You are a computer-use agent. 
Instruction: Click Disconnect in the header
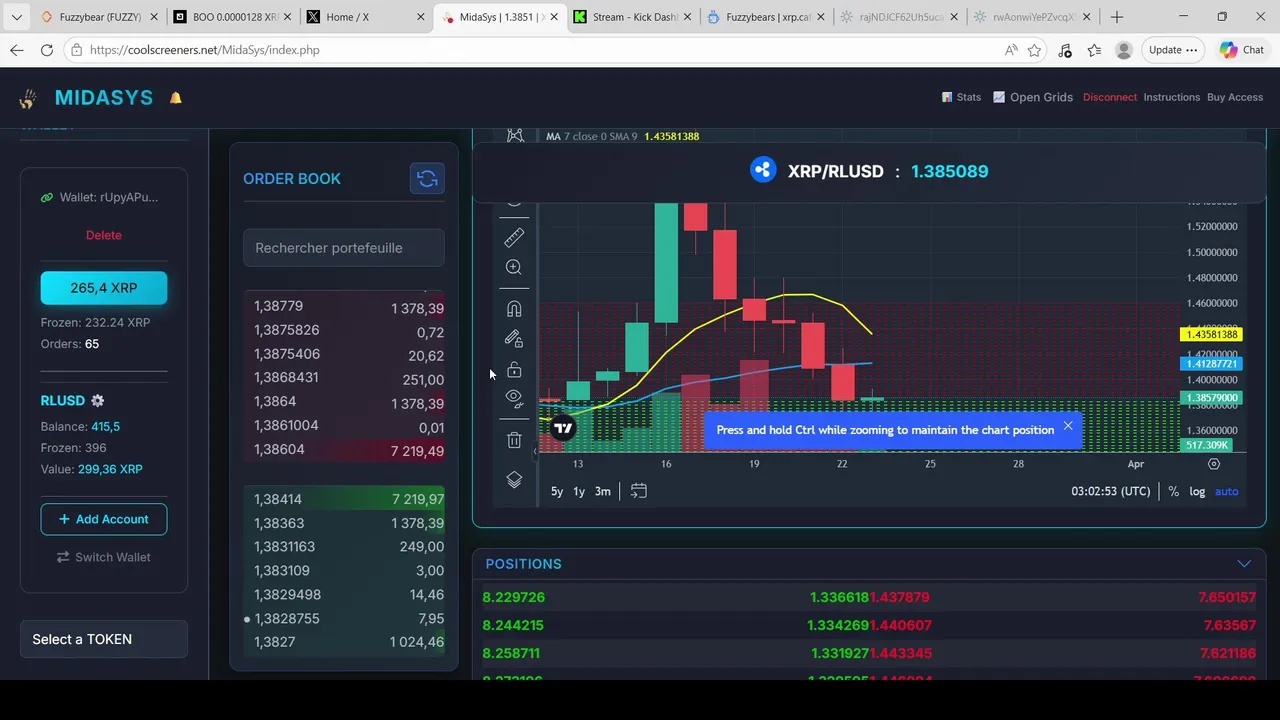pos(1110,97)
